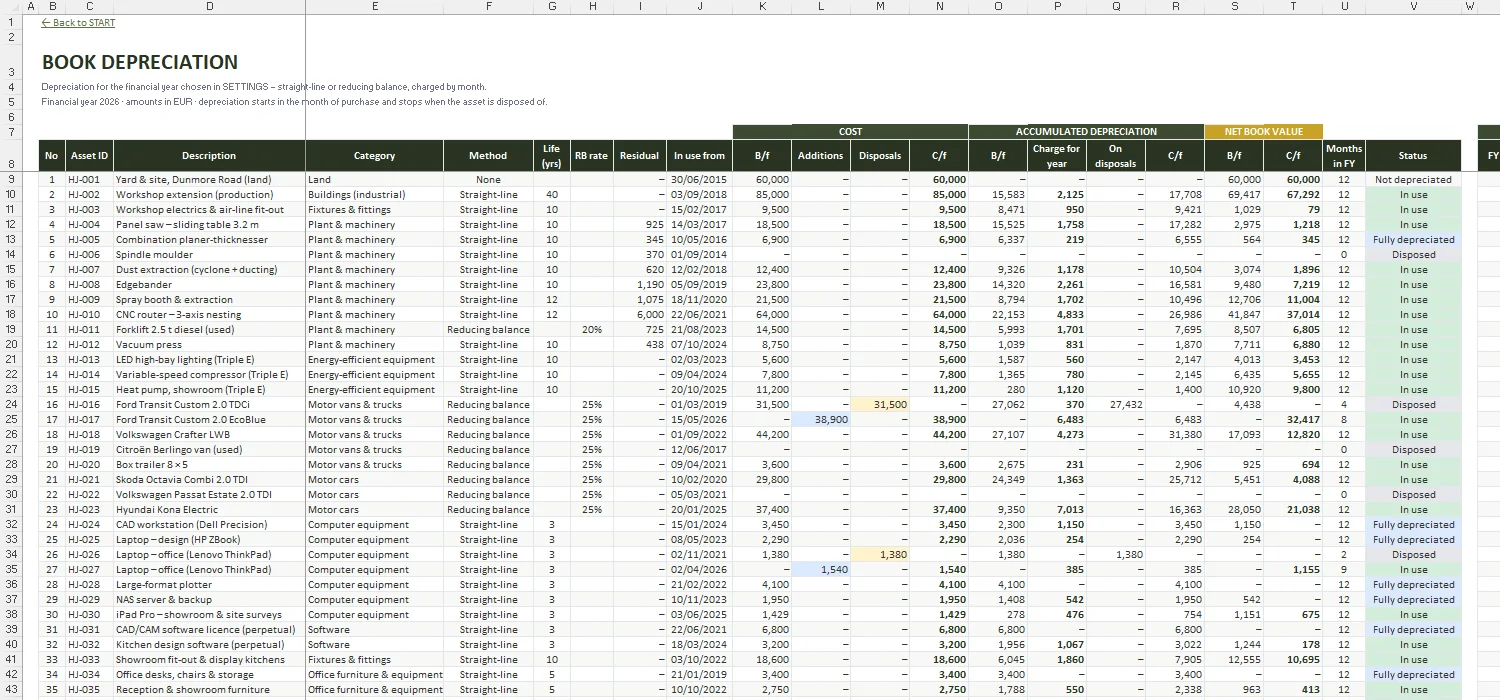Select the 31,500 disposals cell
The height and width of the screenshot is (700, 1500).
(880, 405)
